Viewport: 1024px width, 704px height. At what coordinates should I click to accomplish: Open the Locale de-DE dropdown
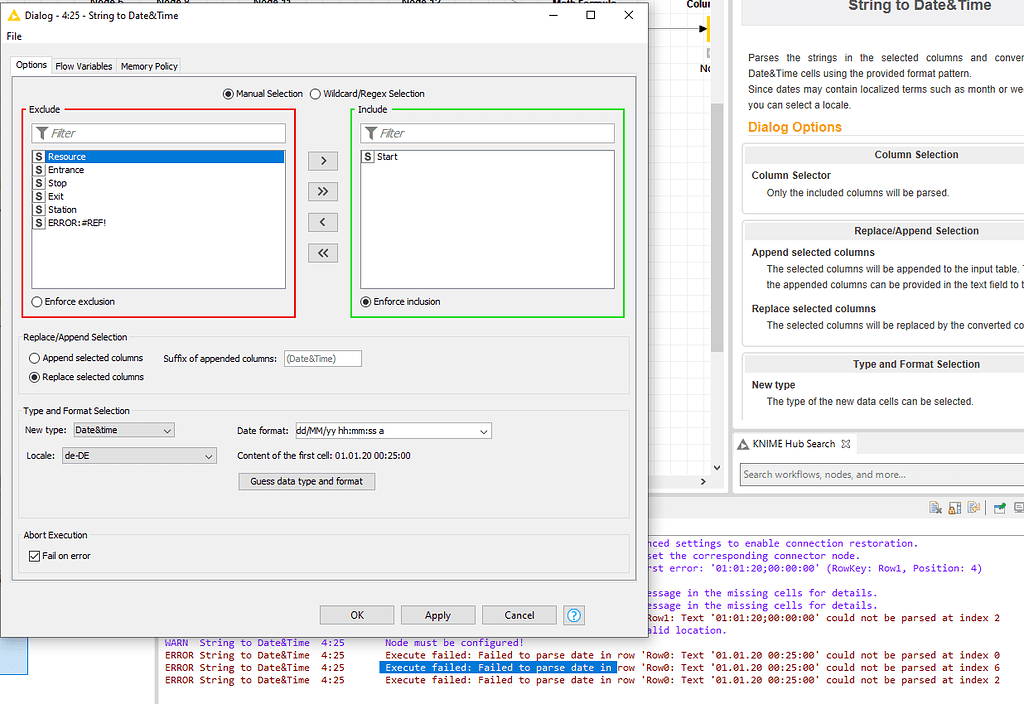[206, 455]
